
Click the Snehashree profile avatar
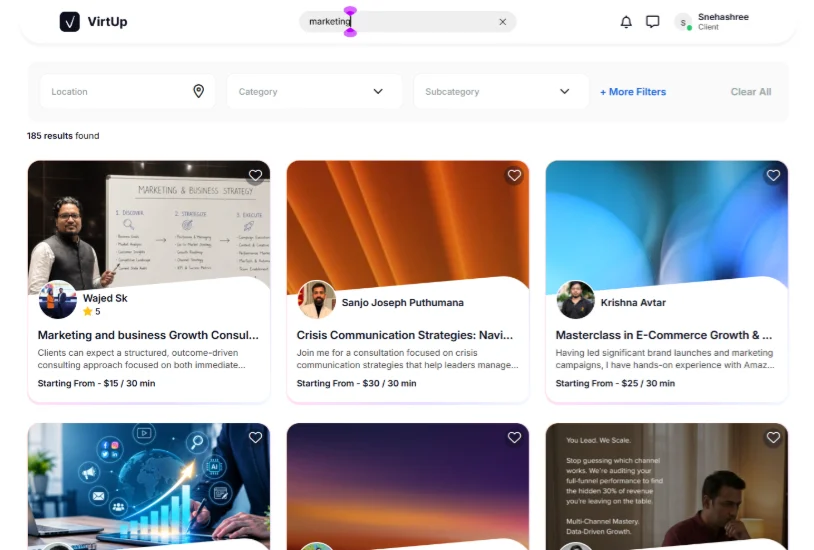[x=683, y=22]
